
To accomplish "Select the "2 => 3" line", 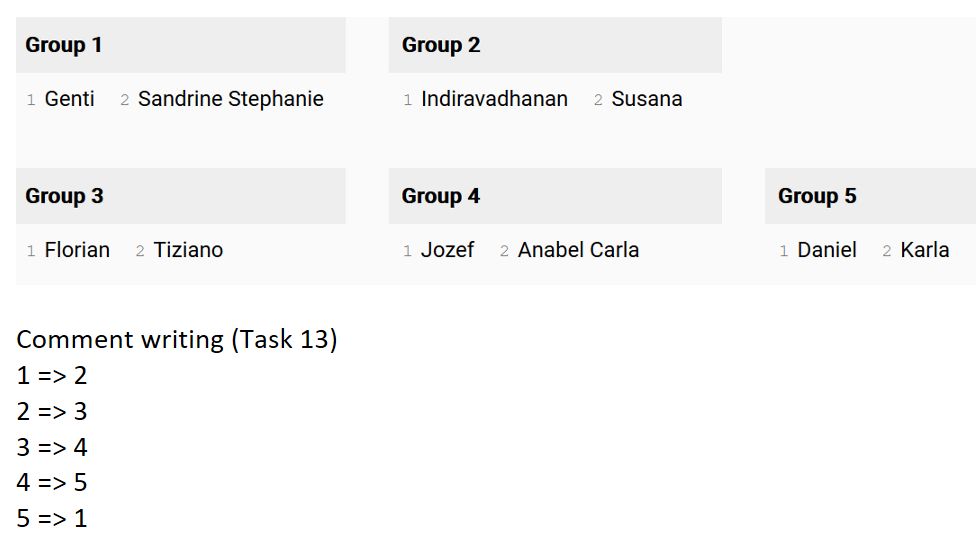I will pyautogui.click(x=52, y=412).
